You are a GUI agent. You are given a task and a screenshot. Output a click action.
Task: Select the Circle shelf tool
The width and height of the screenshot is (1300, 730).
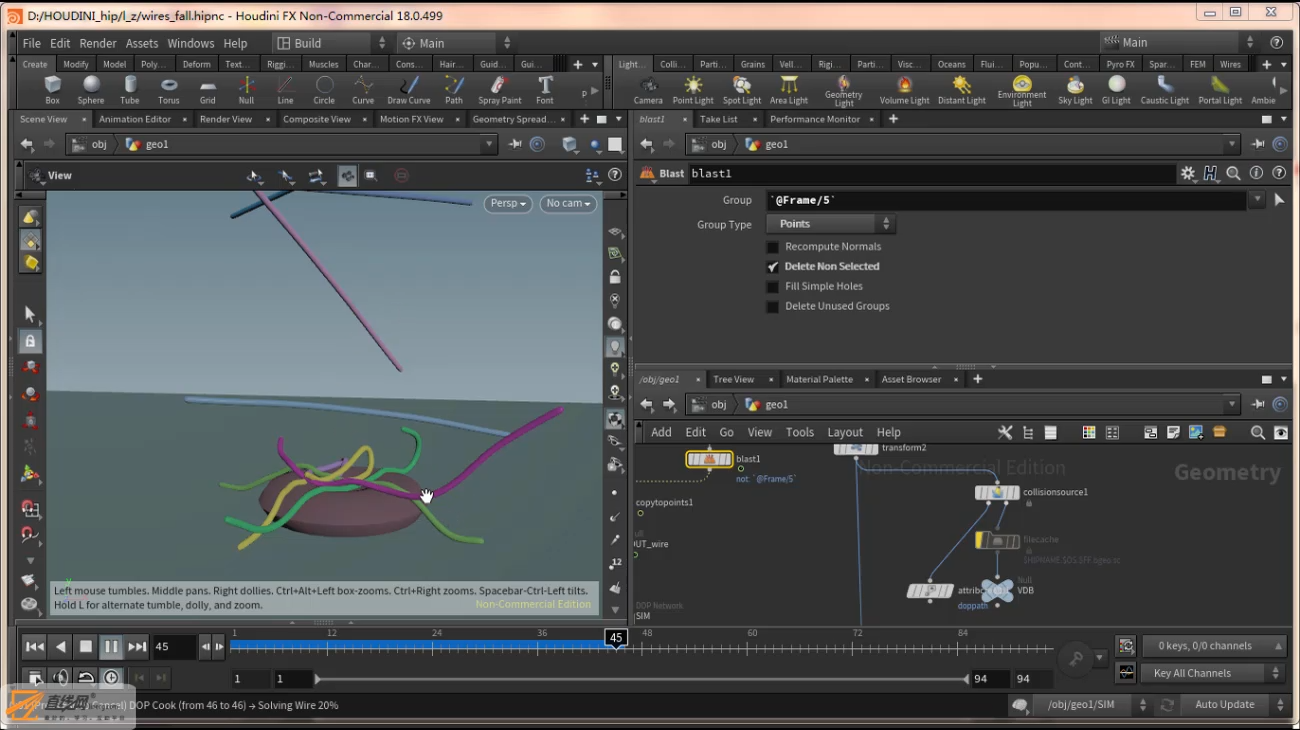tap(324, 89)
